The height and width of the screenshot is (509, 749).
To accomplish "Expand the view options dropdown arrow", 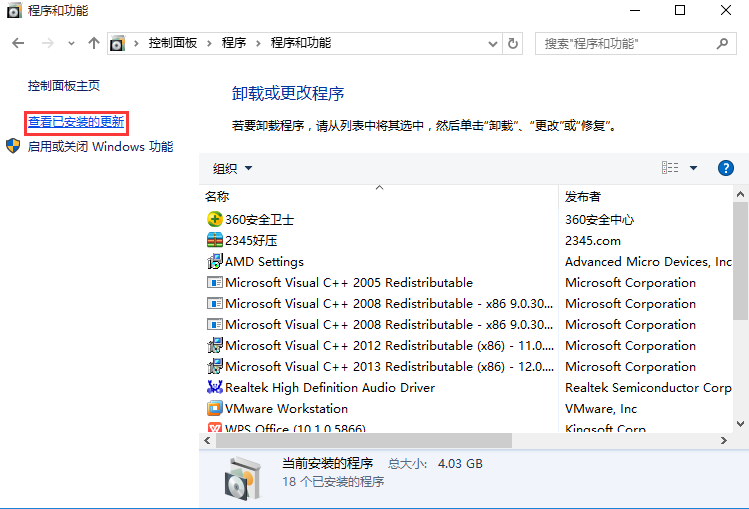I will pyautogui.click(x=693, y=168).
